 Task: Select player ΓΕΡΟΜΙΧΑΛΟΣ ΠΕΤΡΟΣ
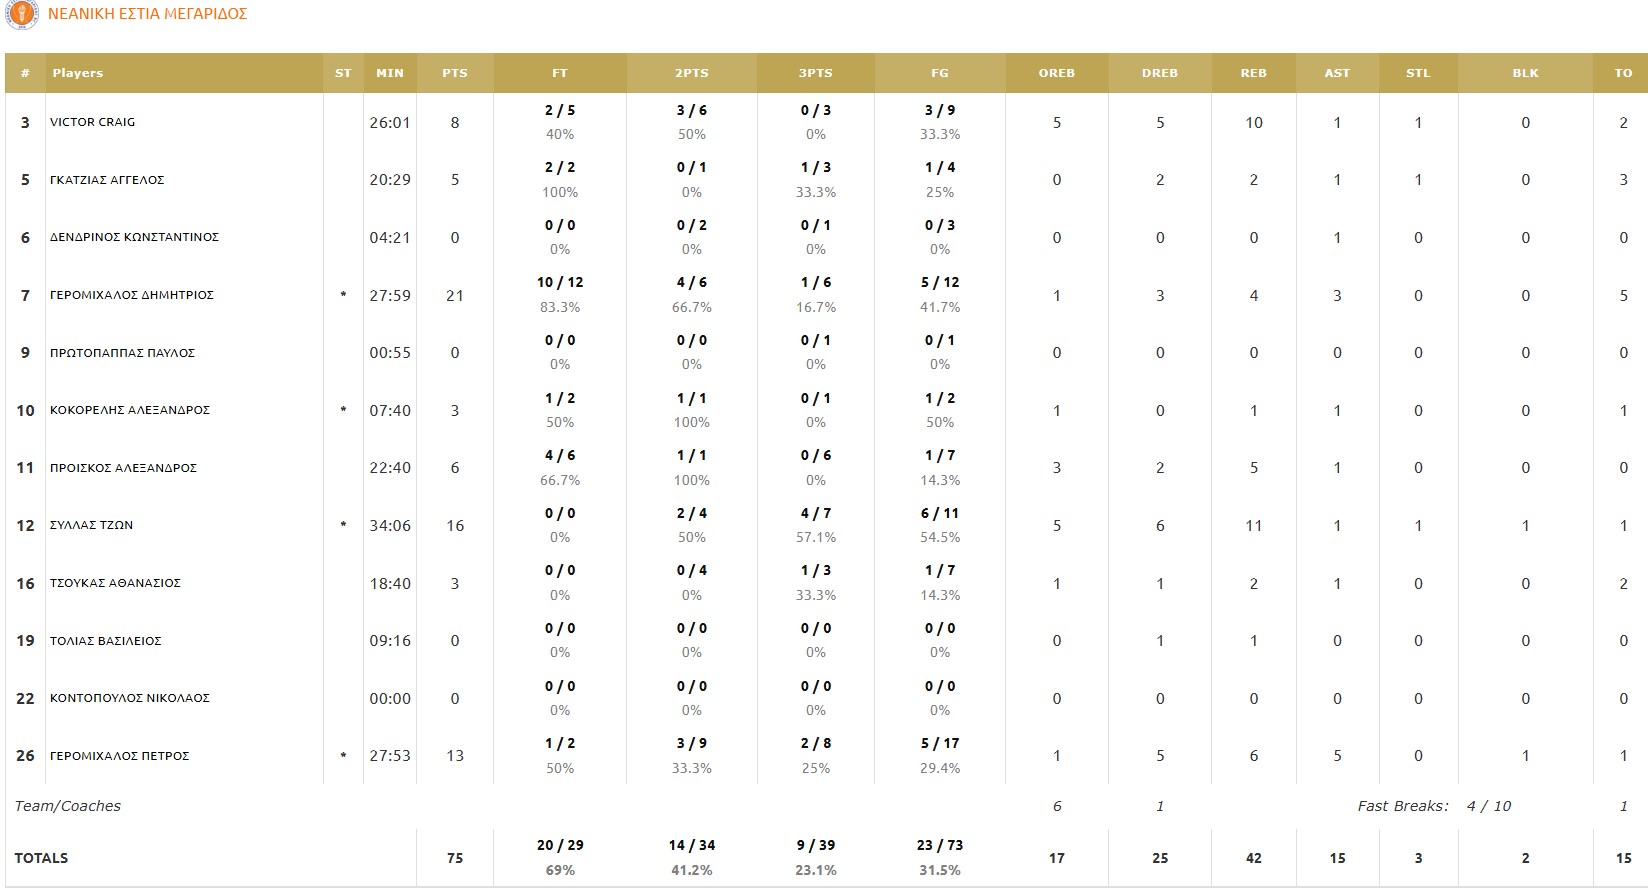click(120, 756)
